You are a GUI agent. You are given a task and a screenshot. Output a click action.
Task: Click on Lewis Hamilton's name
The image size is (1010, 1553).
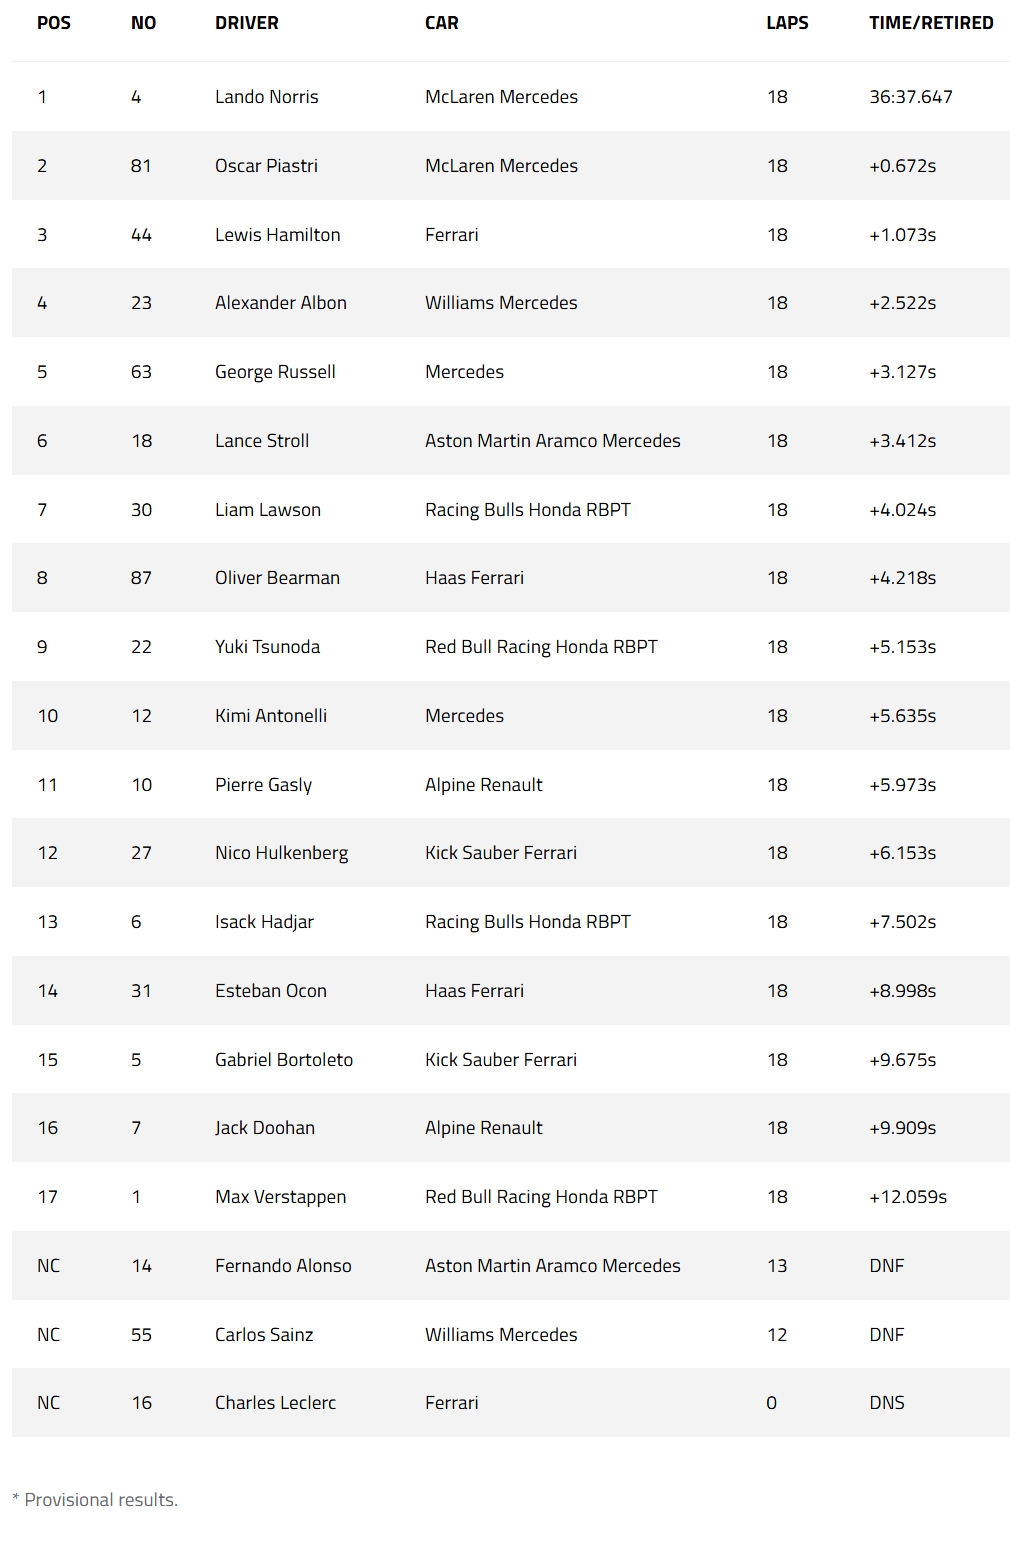pos(277,235)
